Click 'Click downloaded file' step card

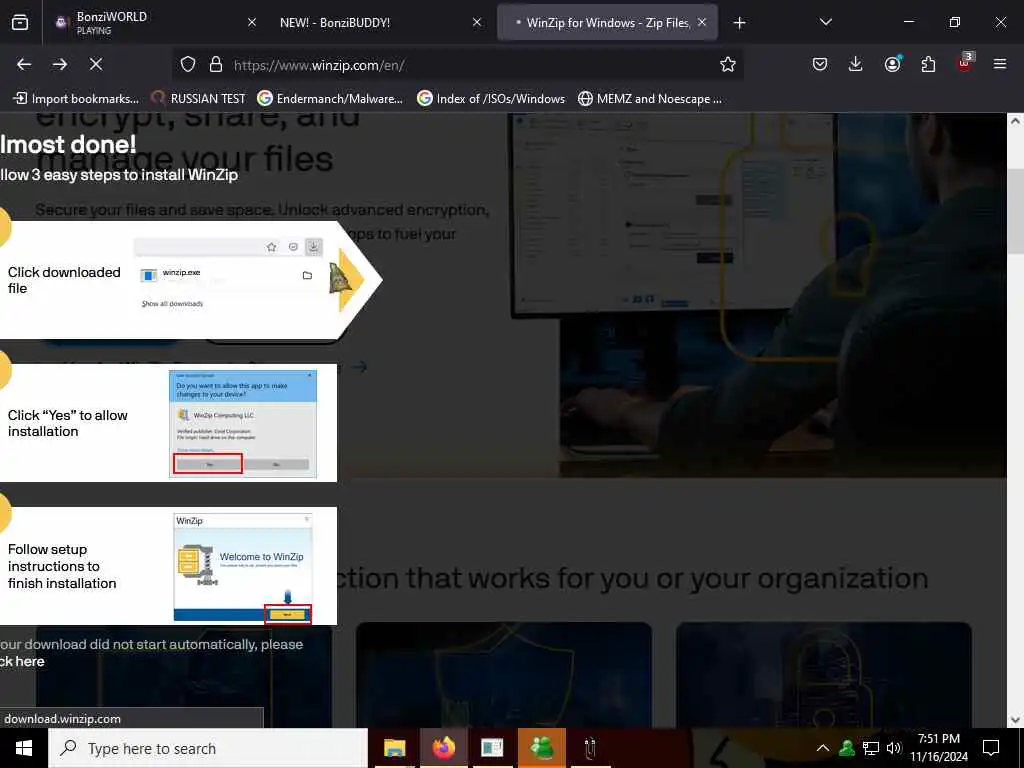[189, 280]
